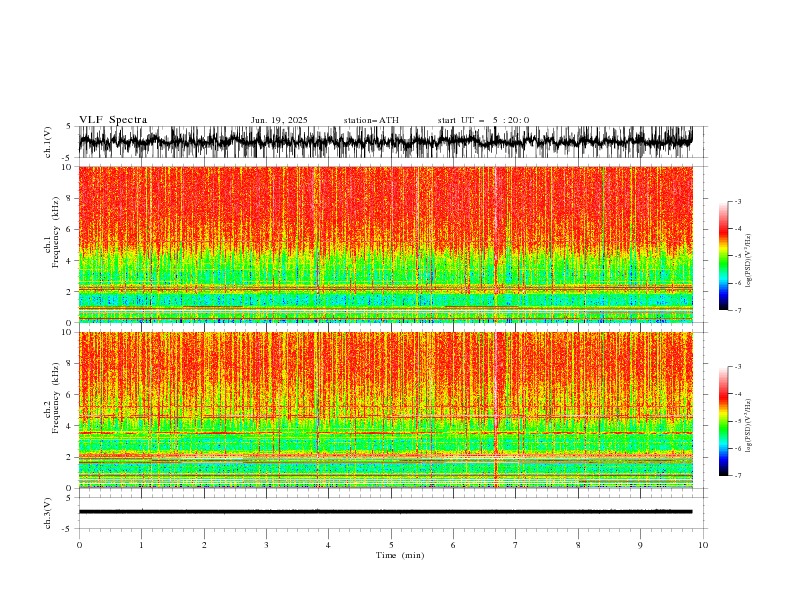
Task: Click the date text "Jun. 19, 2025"
Action: 279,120
